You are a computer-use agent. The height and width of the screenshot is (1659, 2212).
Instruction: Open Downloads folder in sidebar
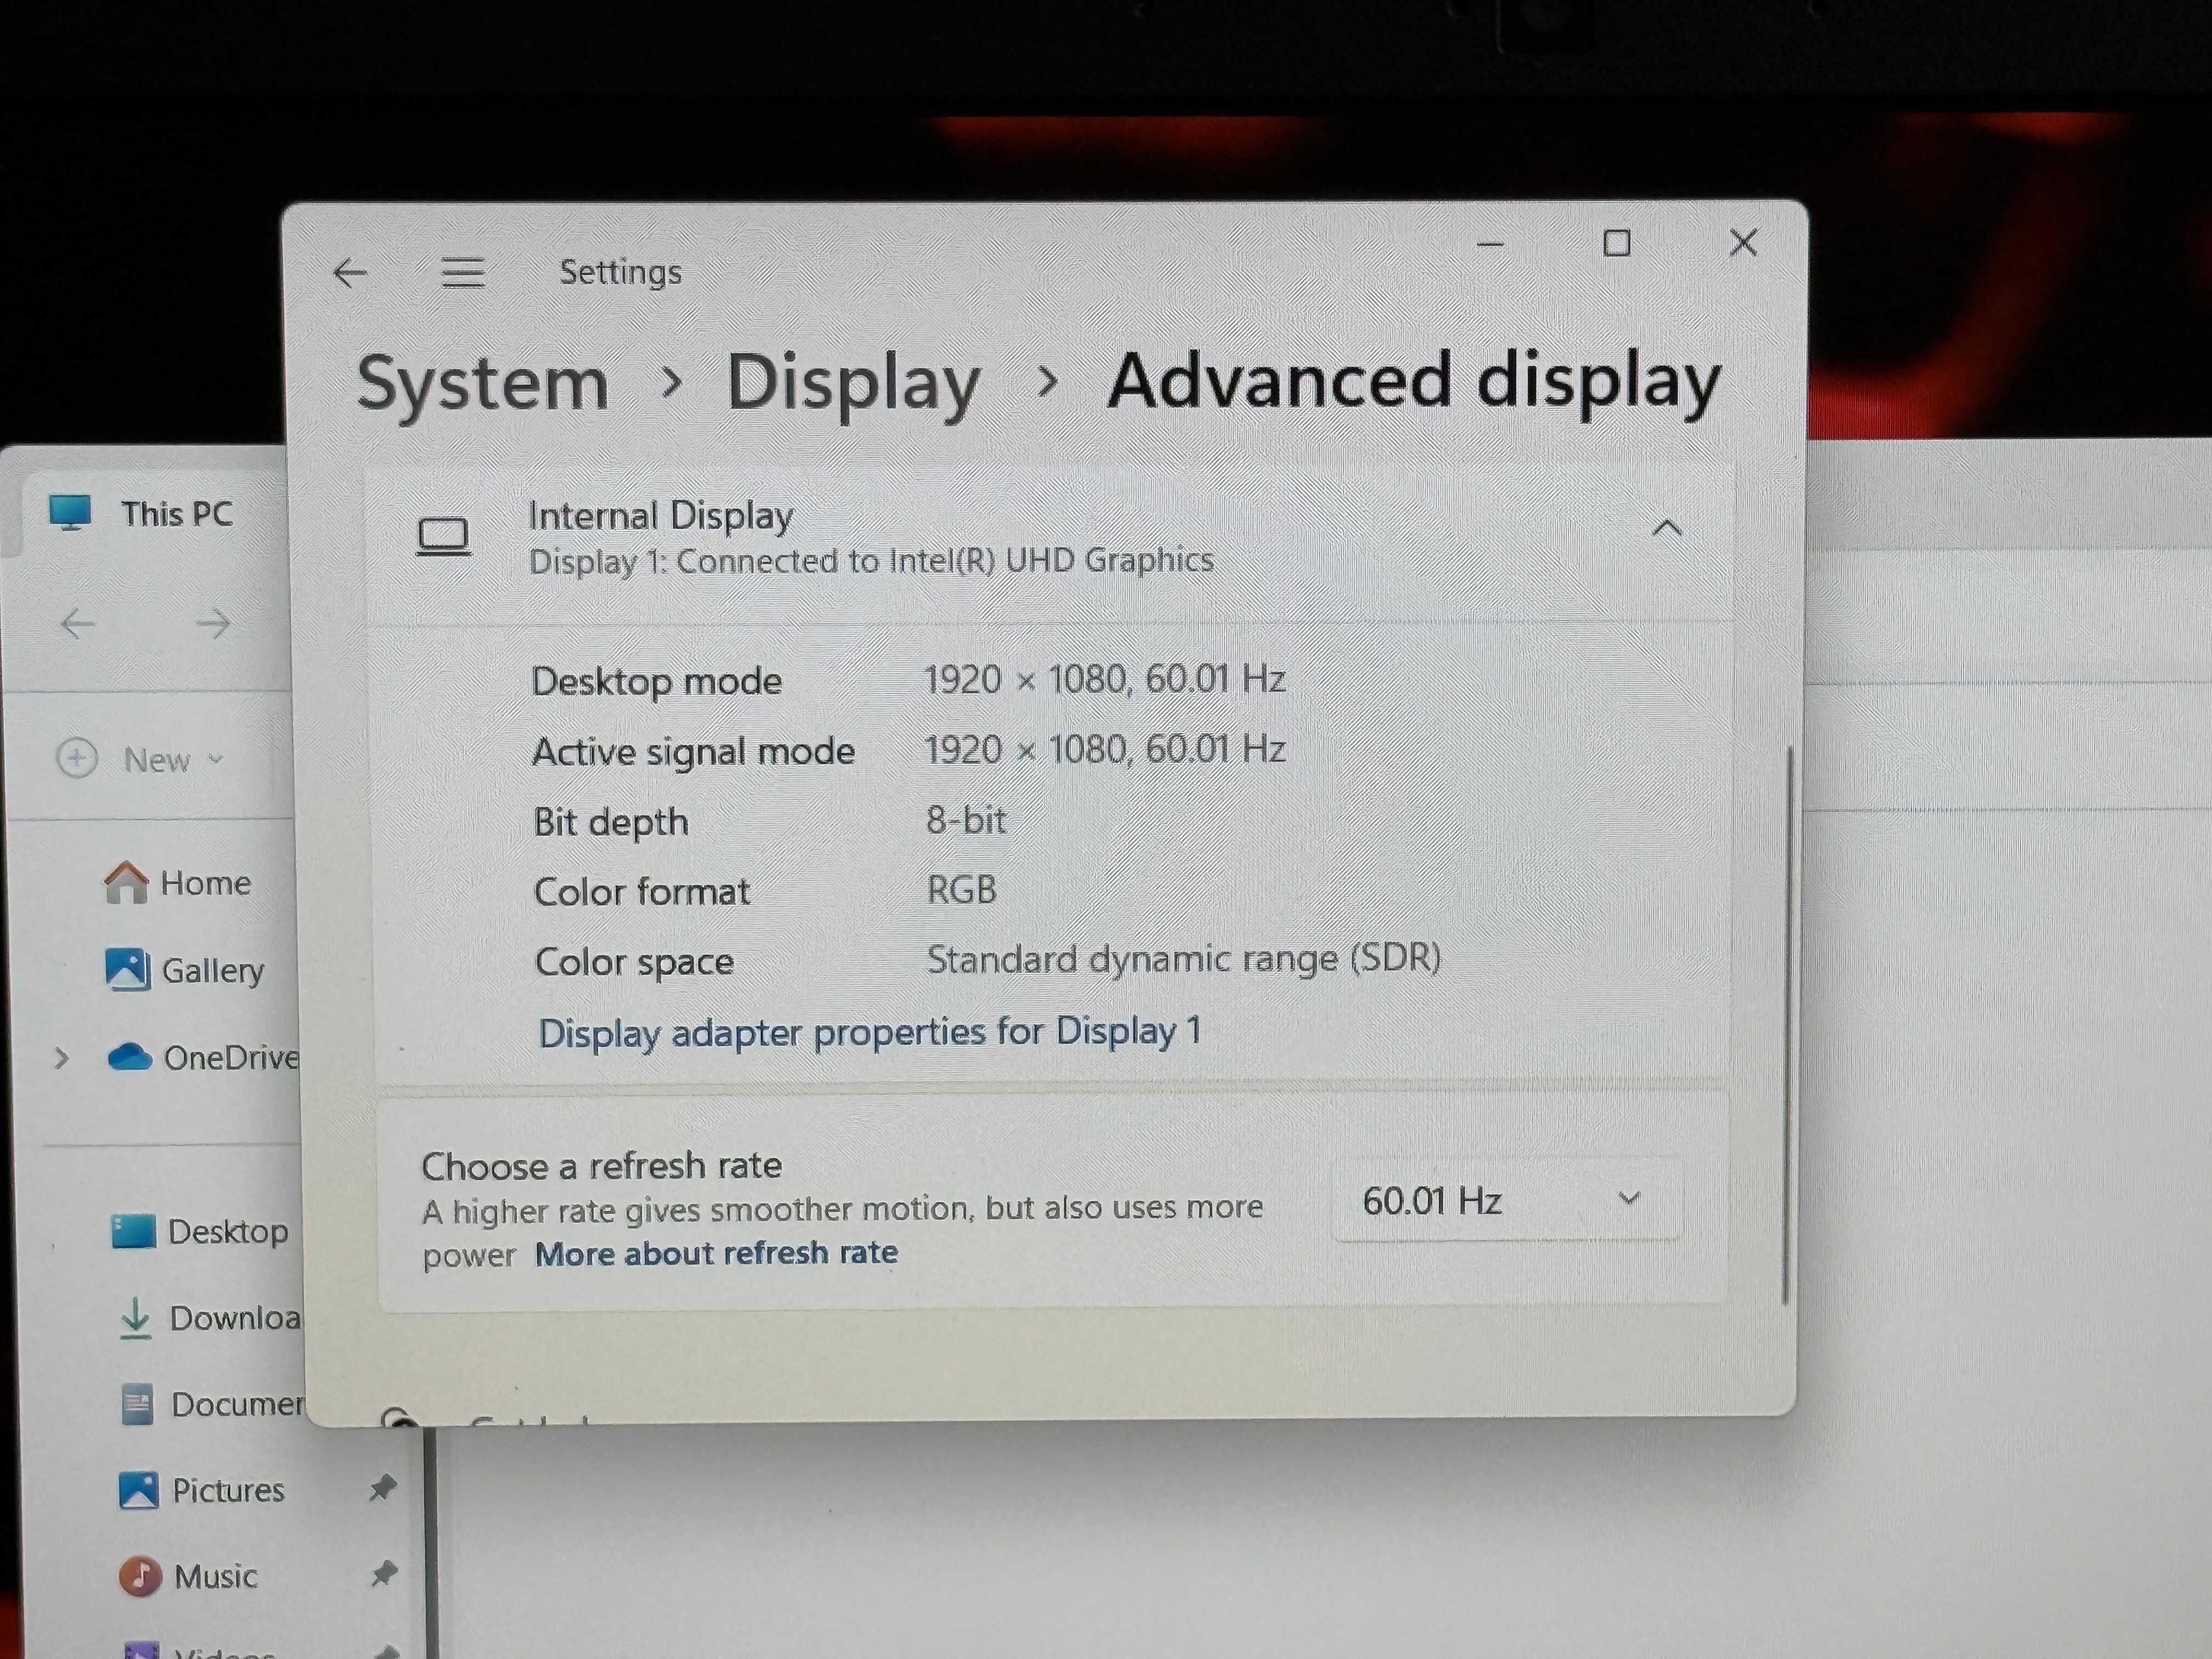[x=234, y=1318]
